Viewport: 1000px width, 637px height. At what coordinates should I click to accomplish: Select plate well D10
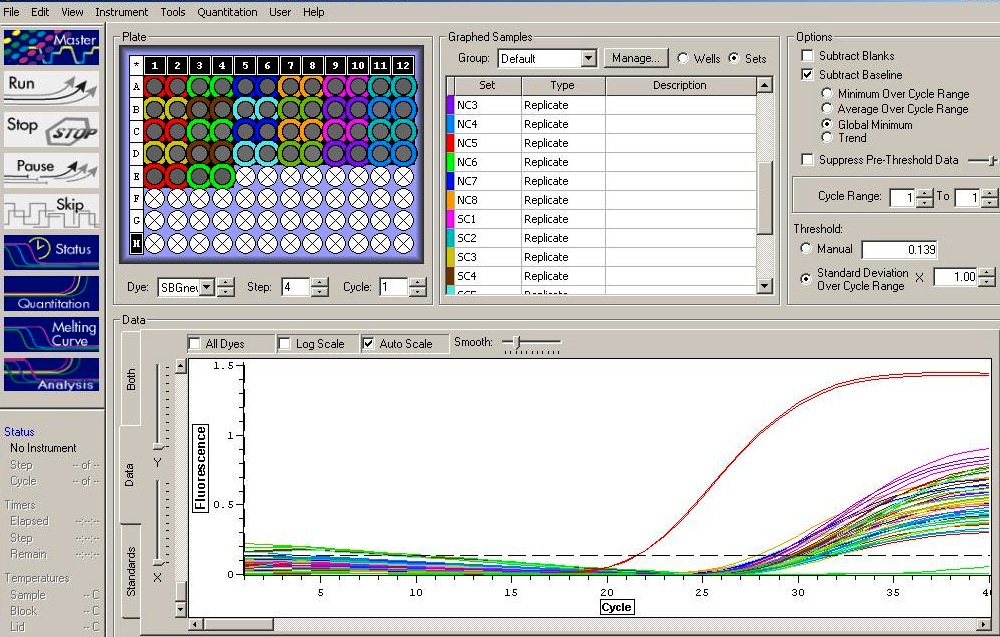(x=358, y=154)
